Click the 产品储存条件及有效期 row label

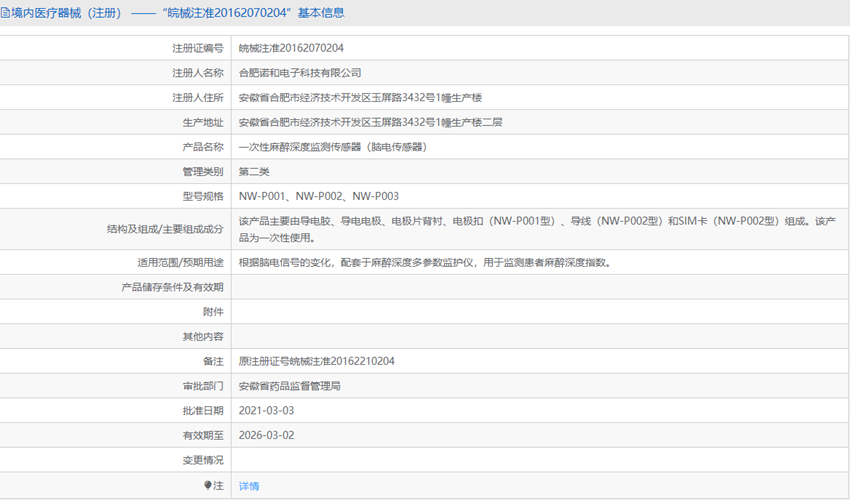172,287
